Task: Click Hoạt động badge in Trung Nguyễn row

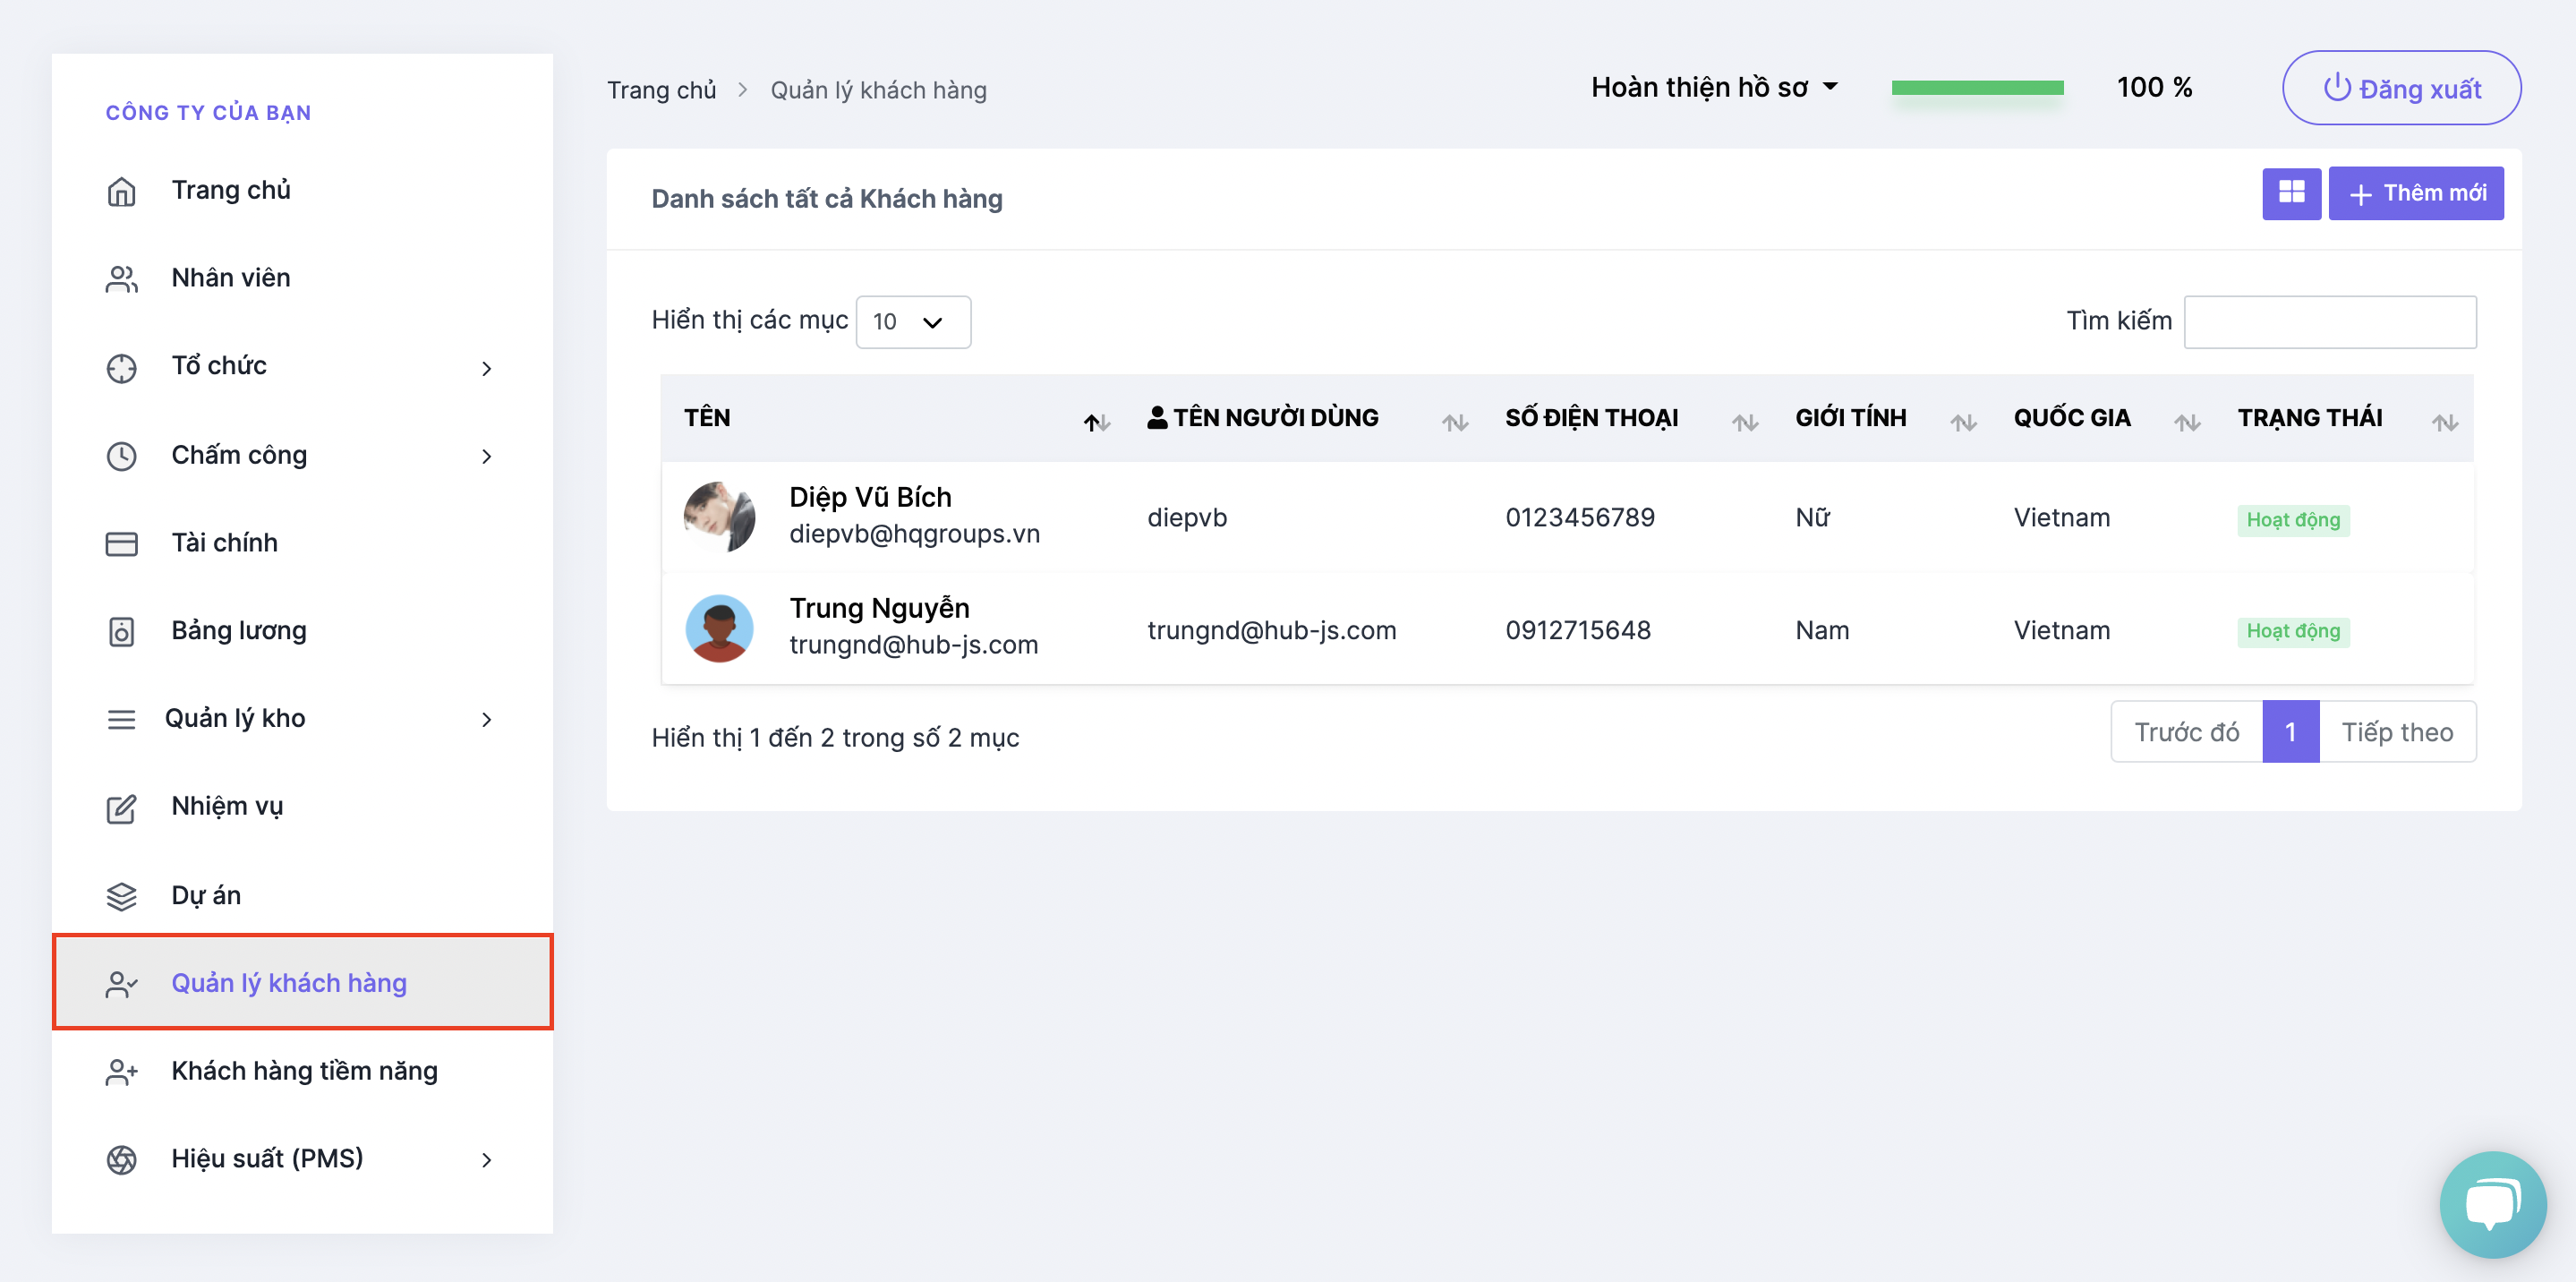Action: tap(2293, 631)
